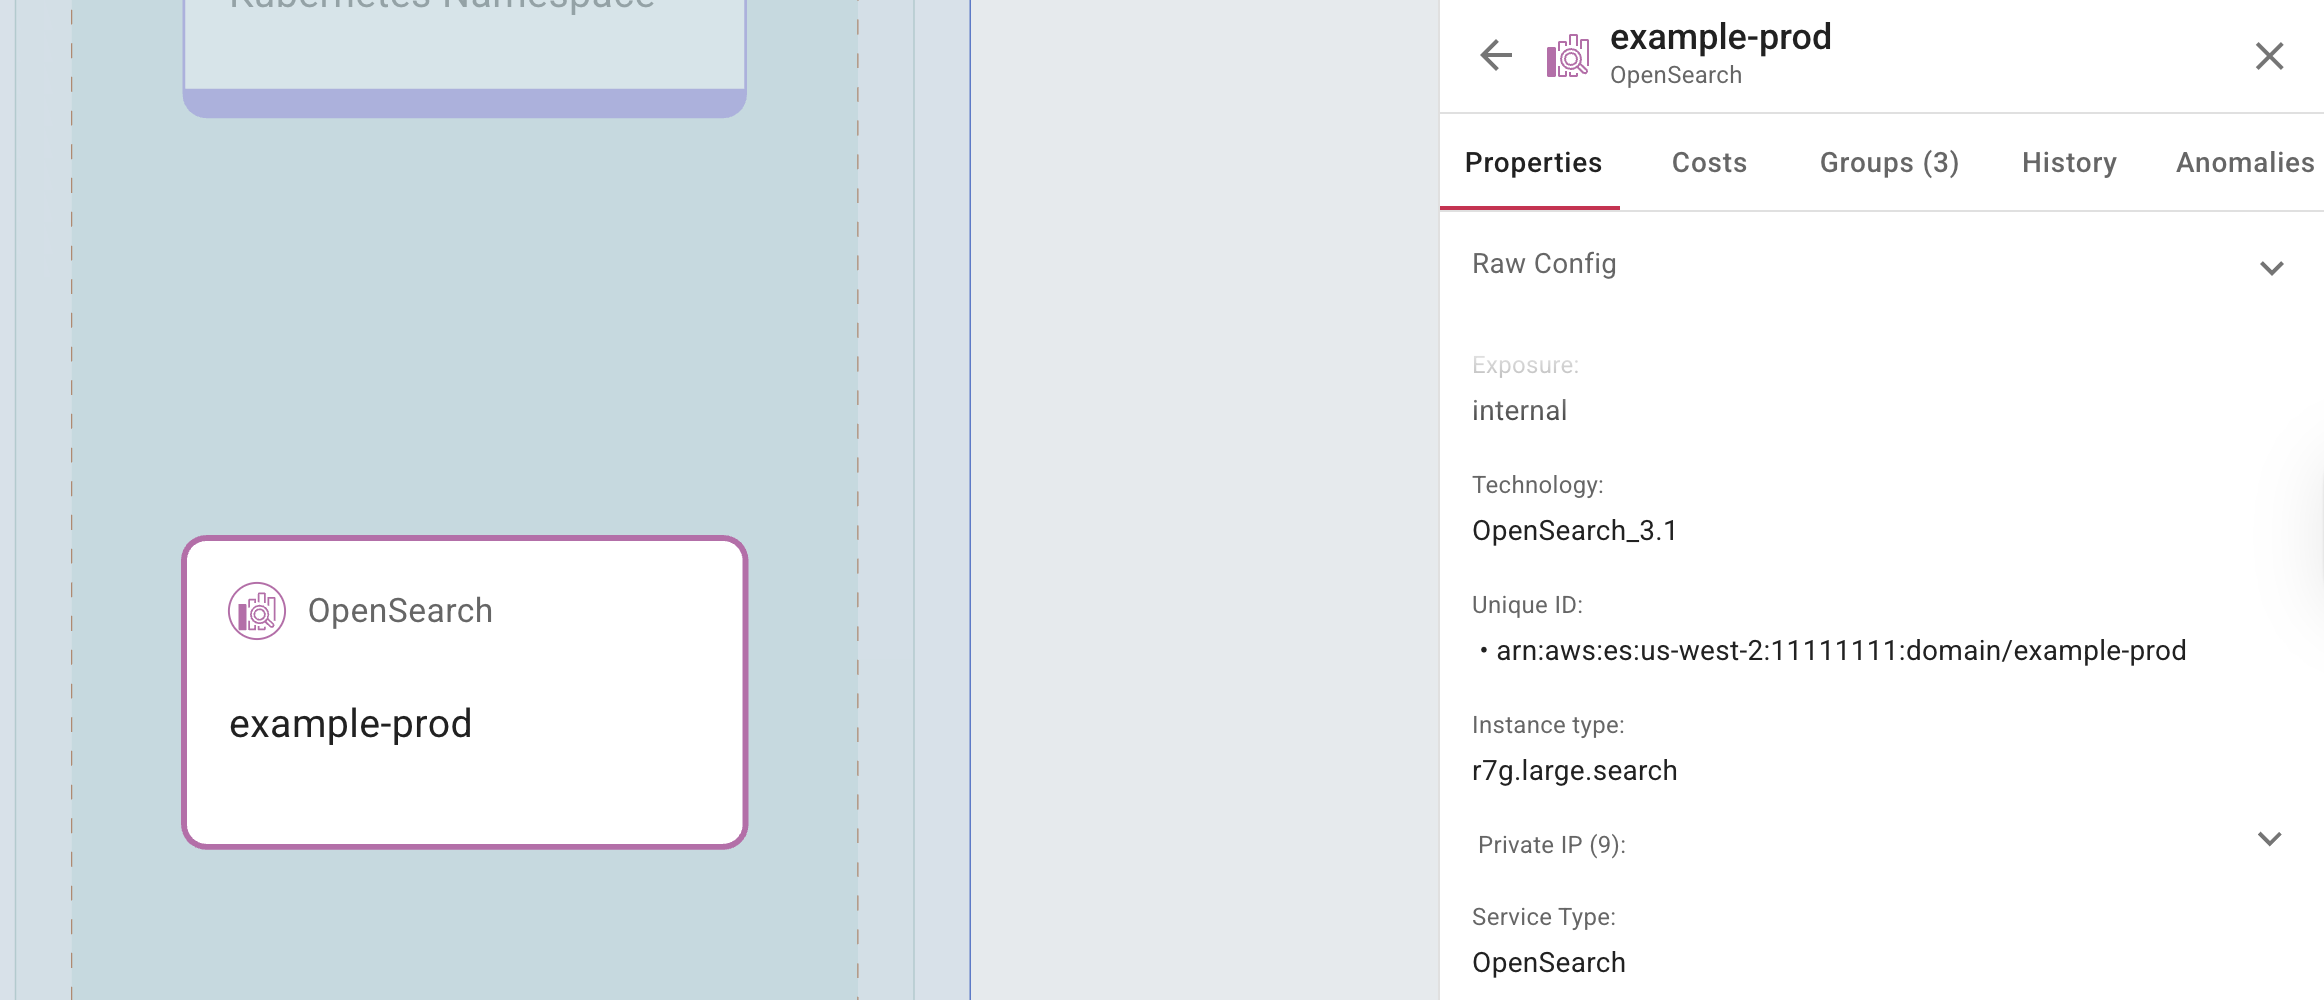Click the OpenSearch_3.1 technology value
Screen dimensions: 2324x1000
[x=1577, y=531]
